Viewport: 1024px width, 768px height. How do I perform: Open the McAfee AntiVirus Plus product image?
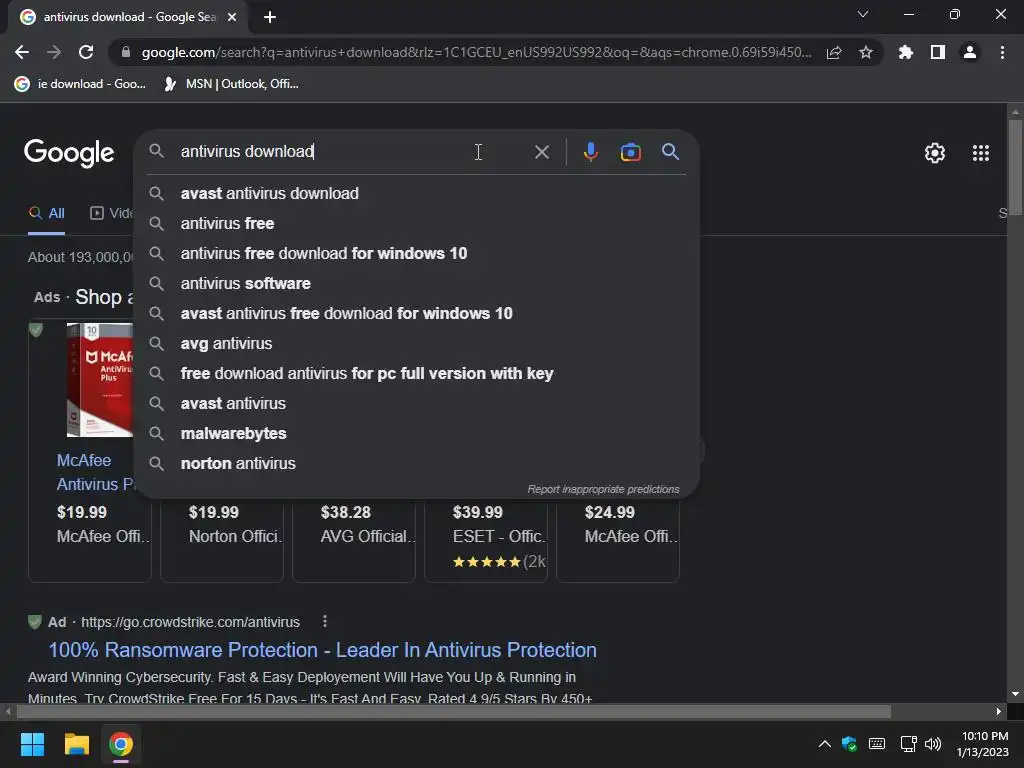[99, 379]
